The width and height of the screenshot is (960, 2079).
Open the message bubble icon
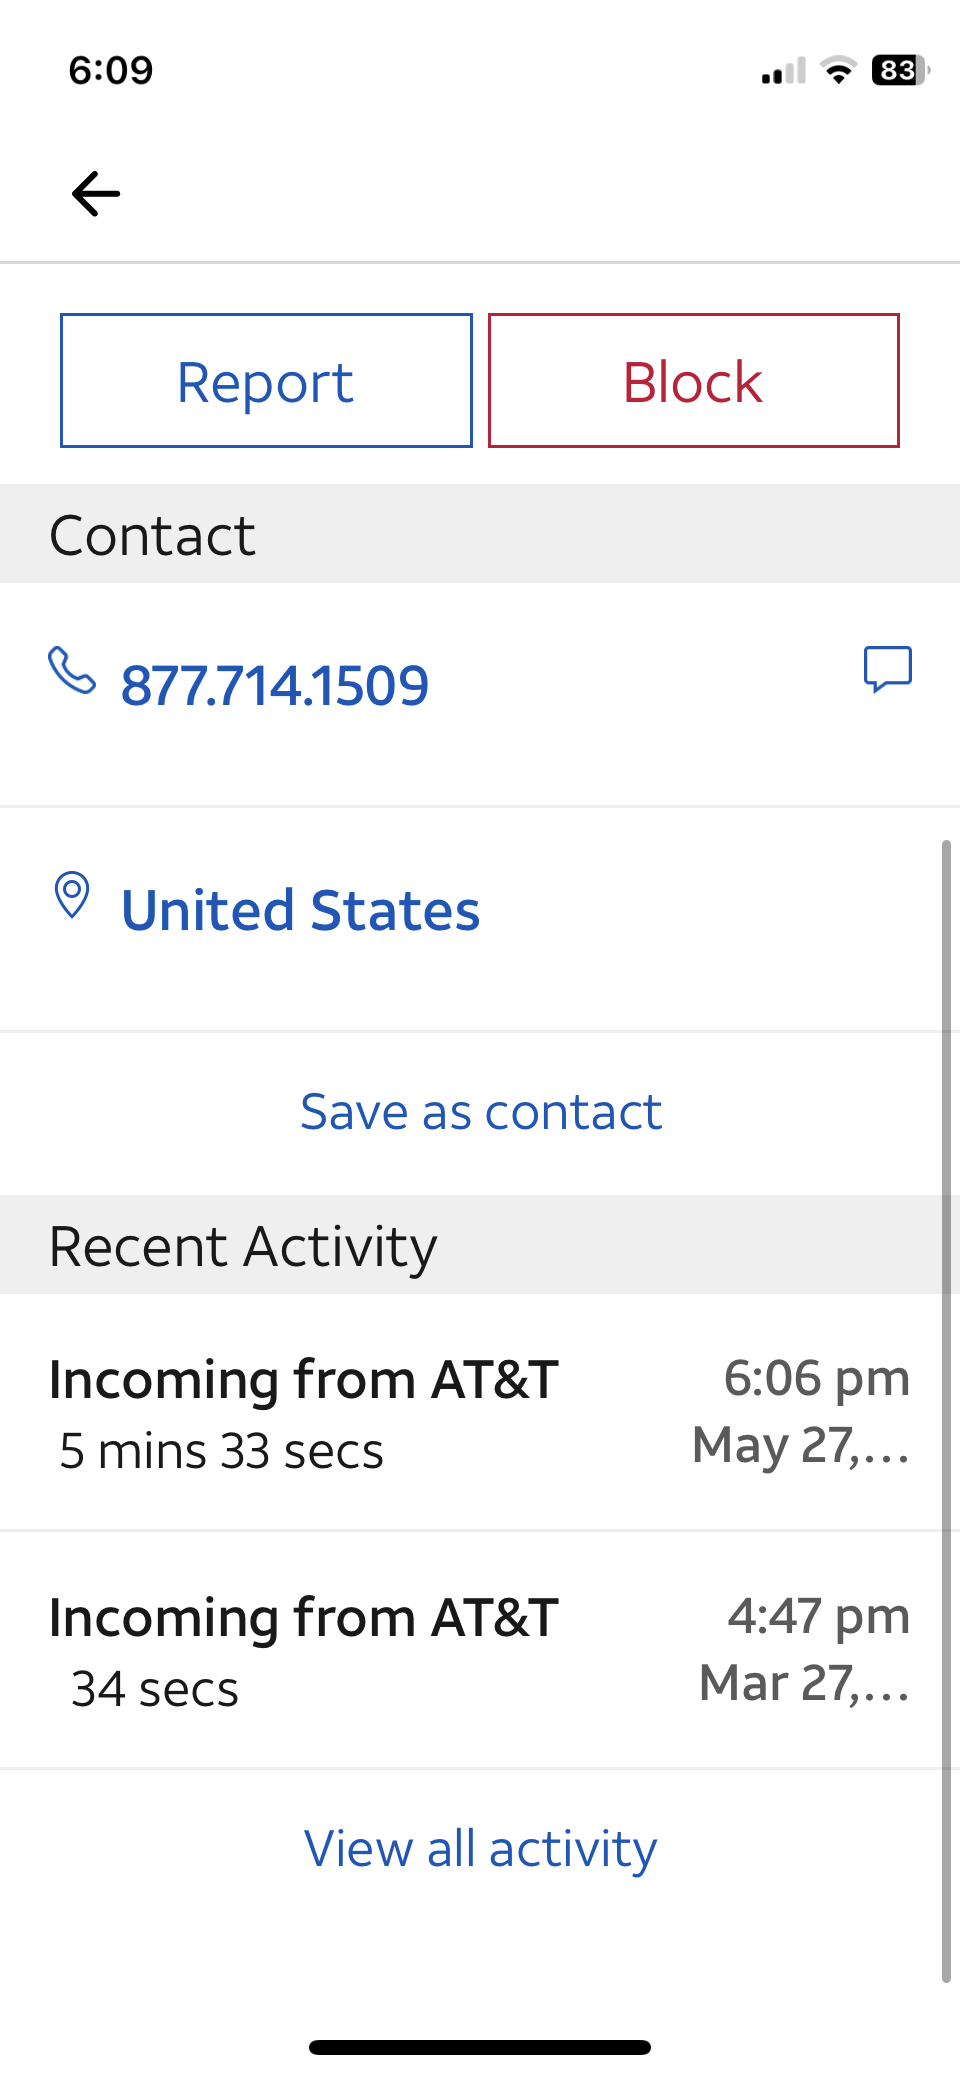coord(887,669)
